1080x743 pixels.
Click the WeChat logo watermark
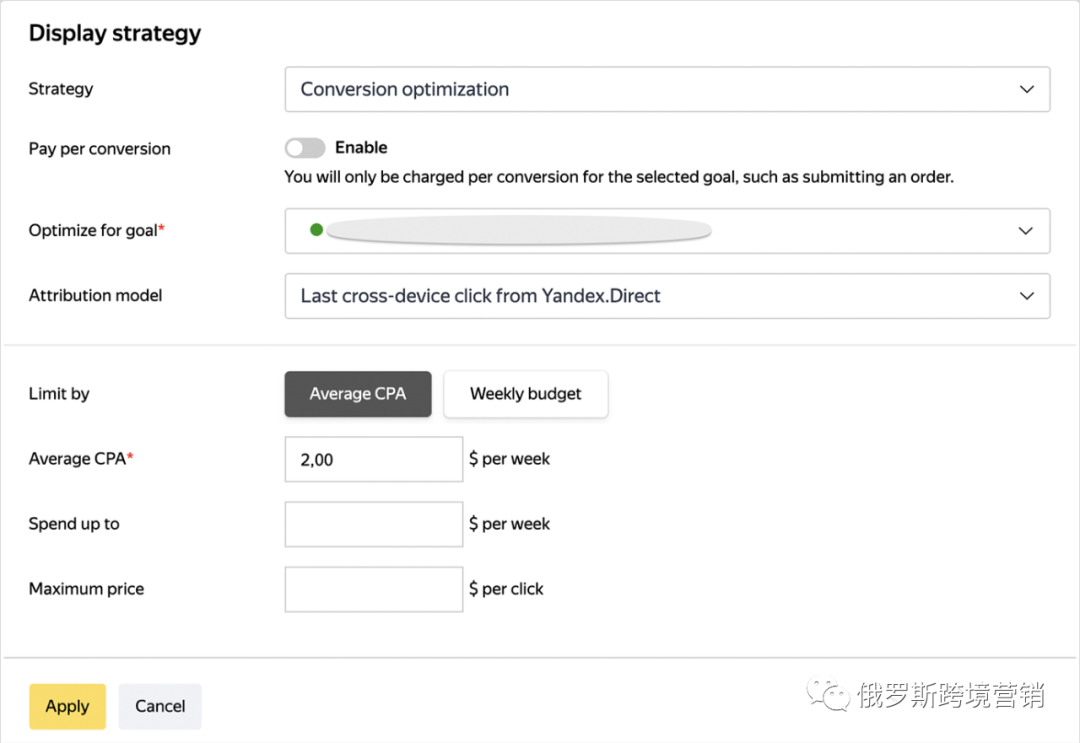tap(829, 694)
